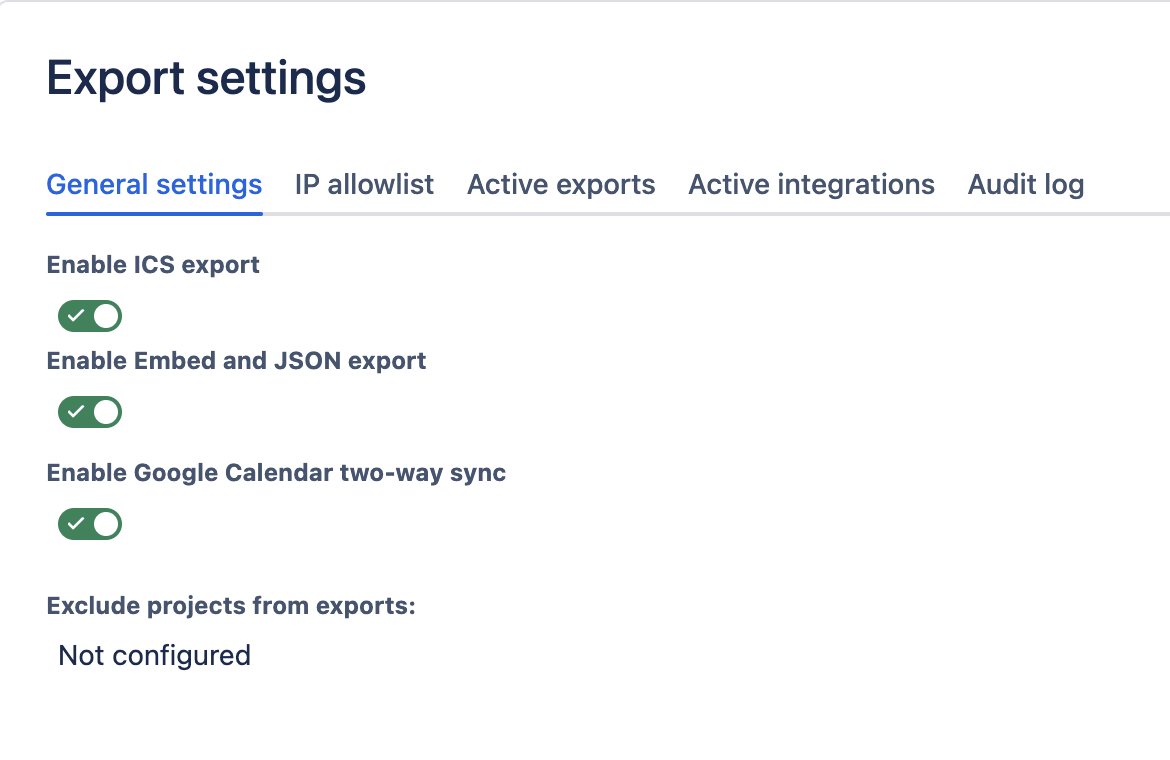Click the 'Export settings' page heading
Viewport: 1170px width, 760px height.
206,79
